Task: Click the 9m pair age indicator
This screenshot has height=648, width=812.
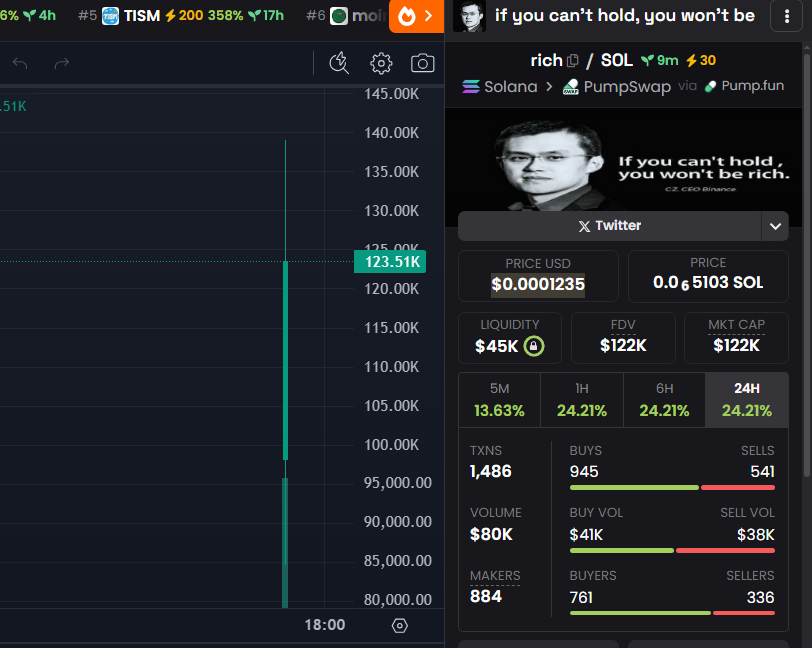Action: [659, 61]
